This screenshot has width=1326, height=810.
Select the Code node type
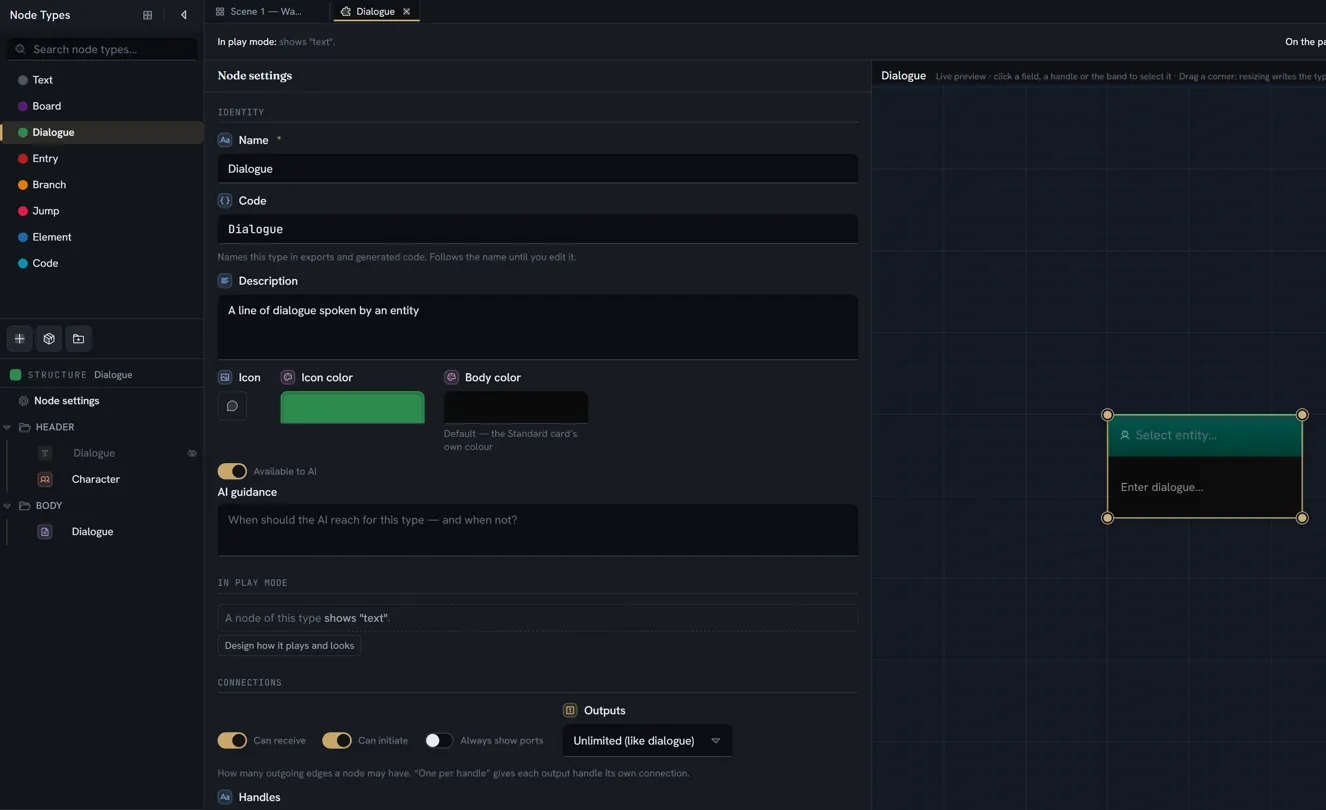pyautogui.click(x=102, y=263)
